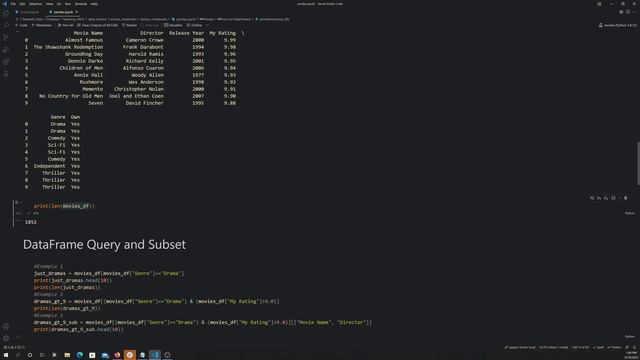Open the Manage gear in the activity bar
Viewport: 640px width, 360px height.
pyautogui.click(x=6, y=338)
